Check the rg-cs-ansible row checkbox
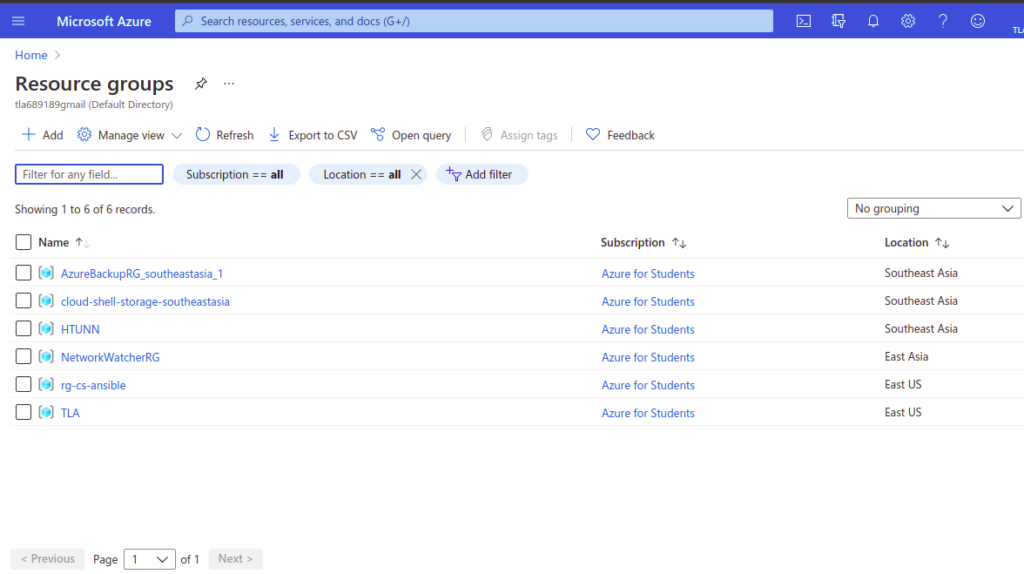This screenshot has height=574, width=1024. coord(24,385)
